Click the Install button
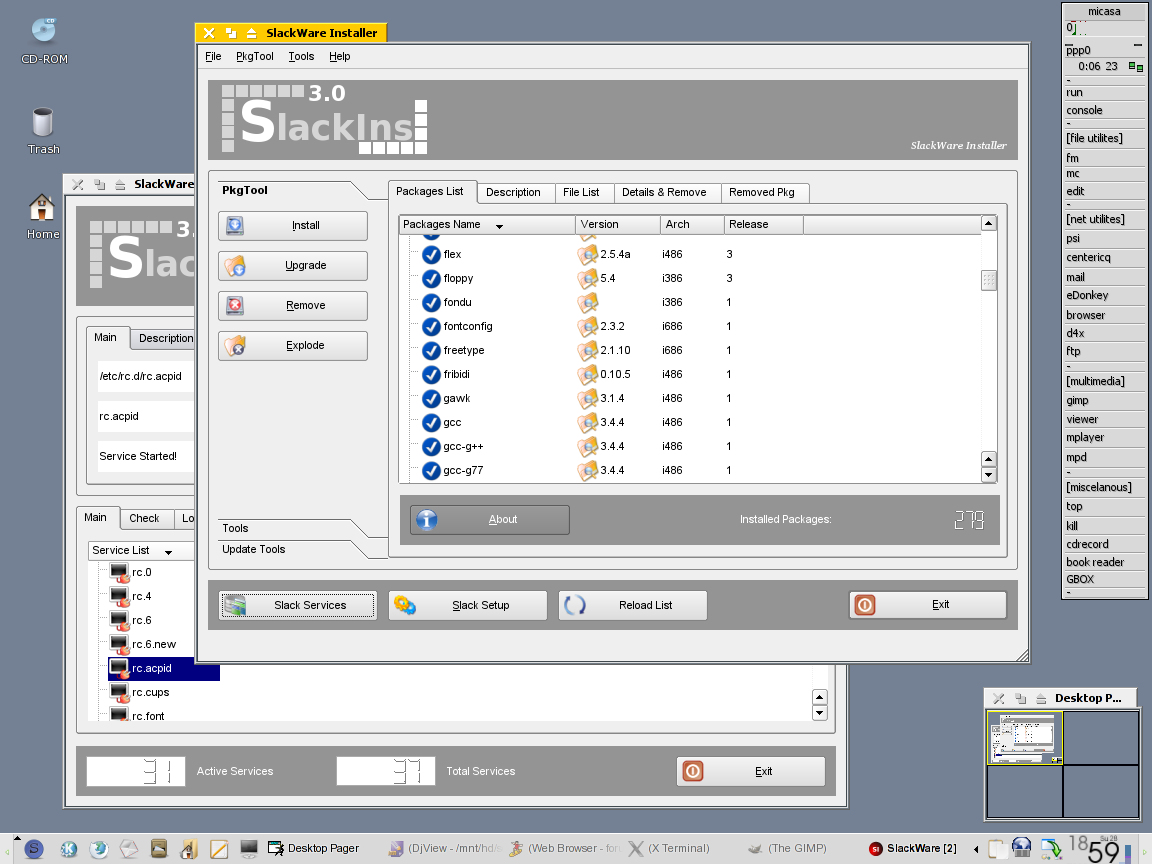 coord(293,226)
